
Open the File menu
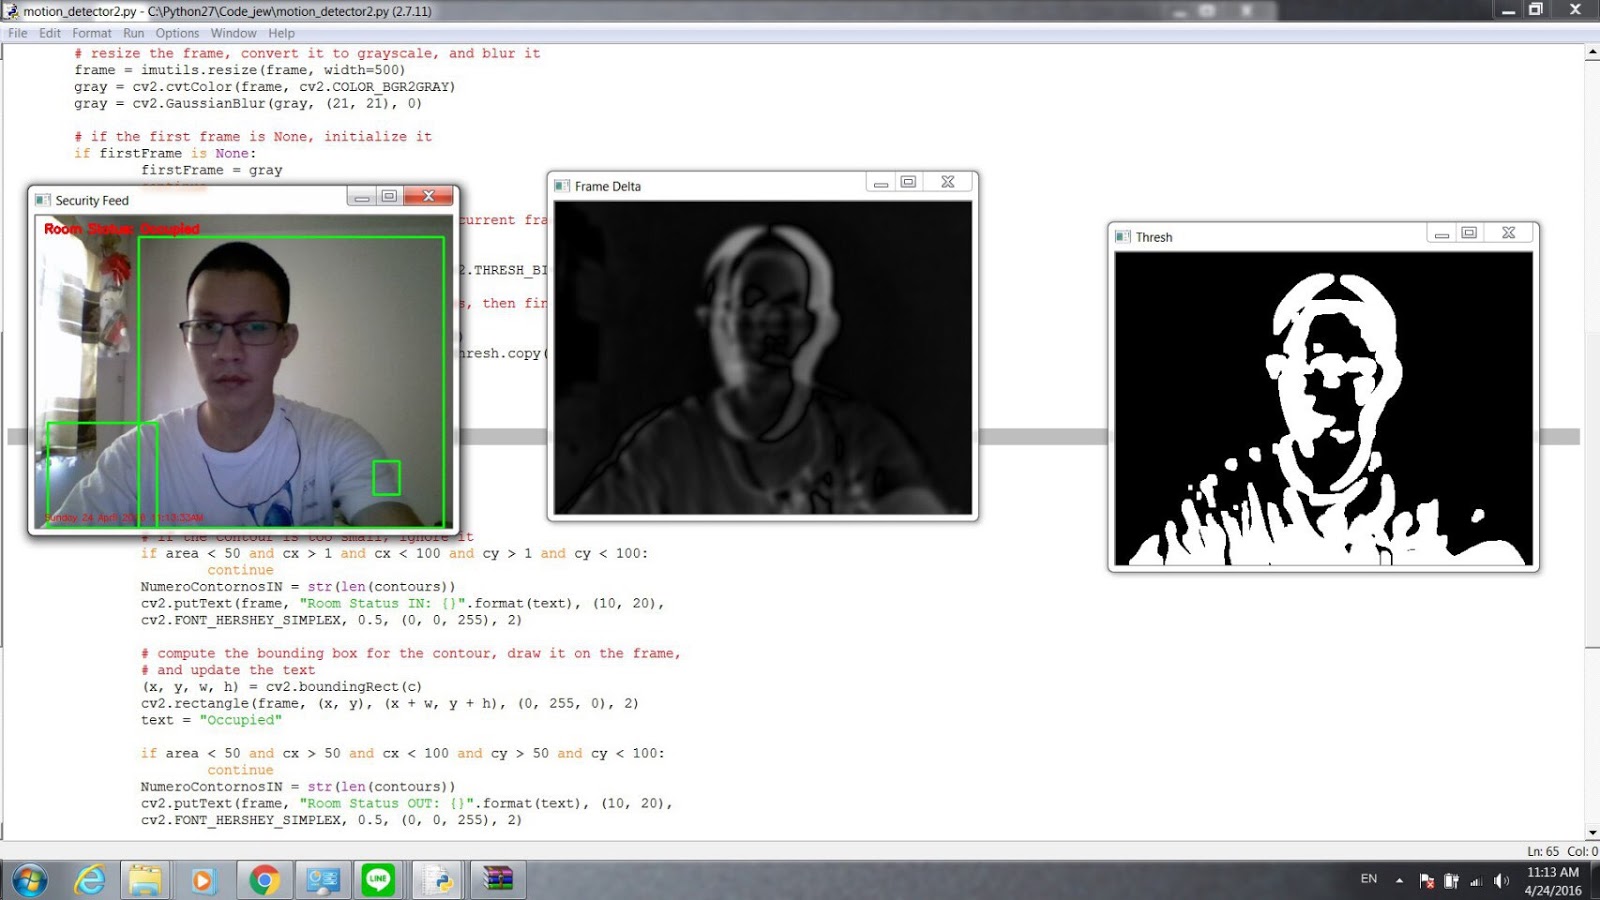[16, 33]
